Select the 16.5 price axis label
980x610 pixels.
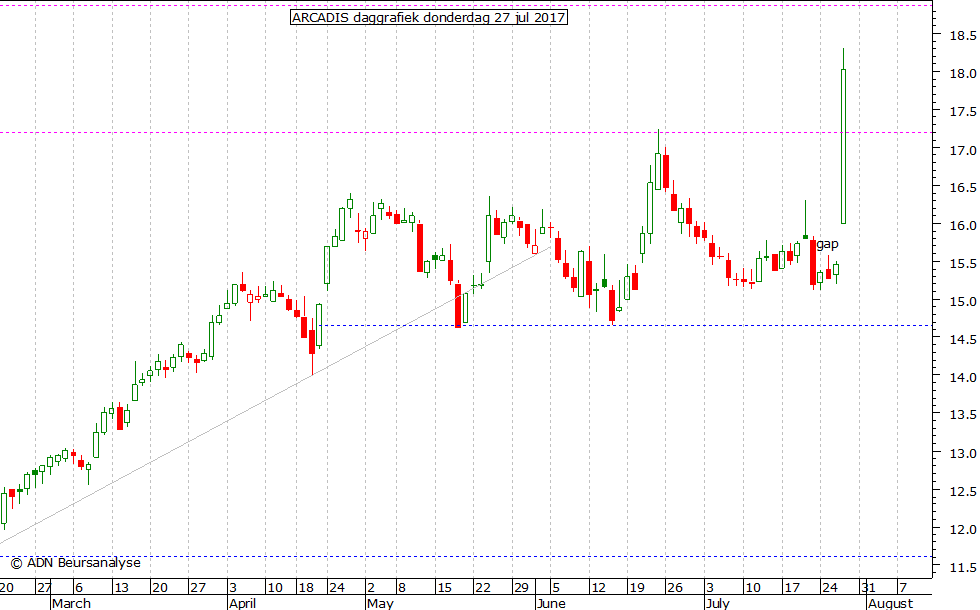(x=963, y=188)
